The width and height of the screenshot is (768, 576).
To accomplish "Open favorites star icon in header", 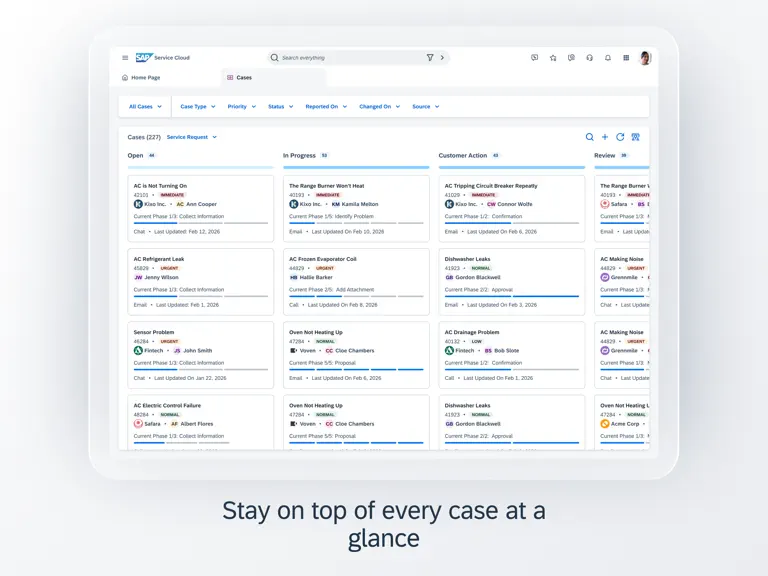I will pyautogui.click(x=553, y=58).
